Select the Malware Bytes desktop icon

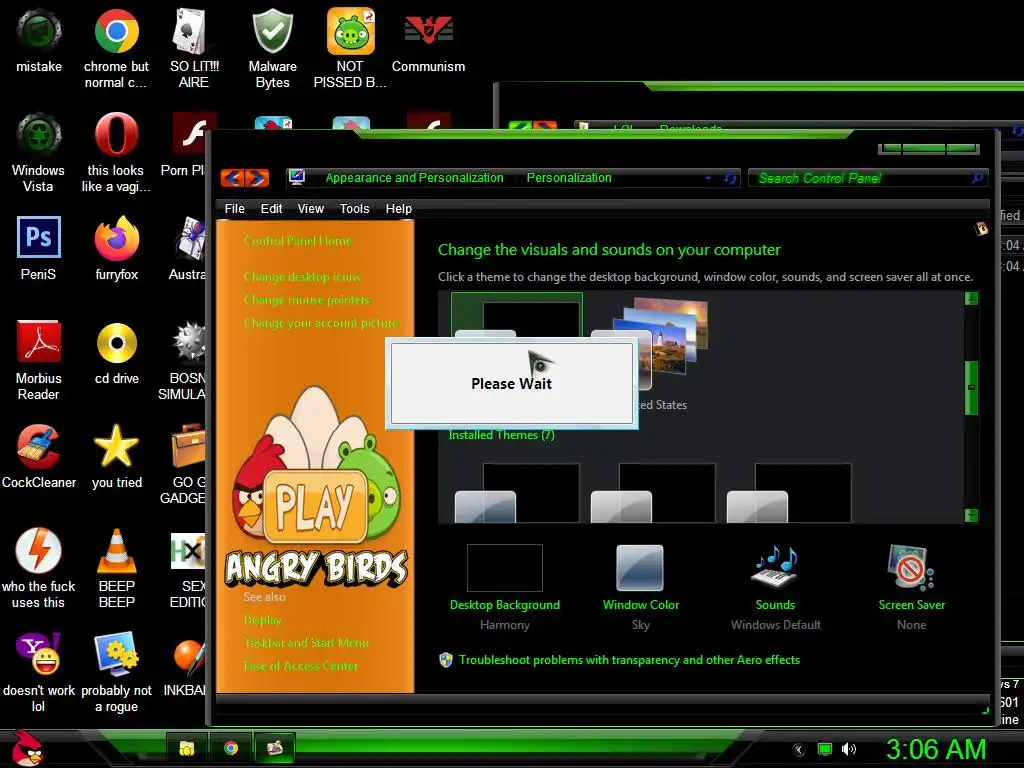tap(272, 48)
